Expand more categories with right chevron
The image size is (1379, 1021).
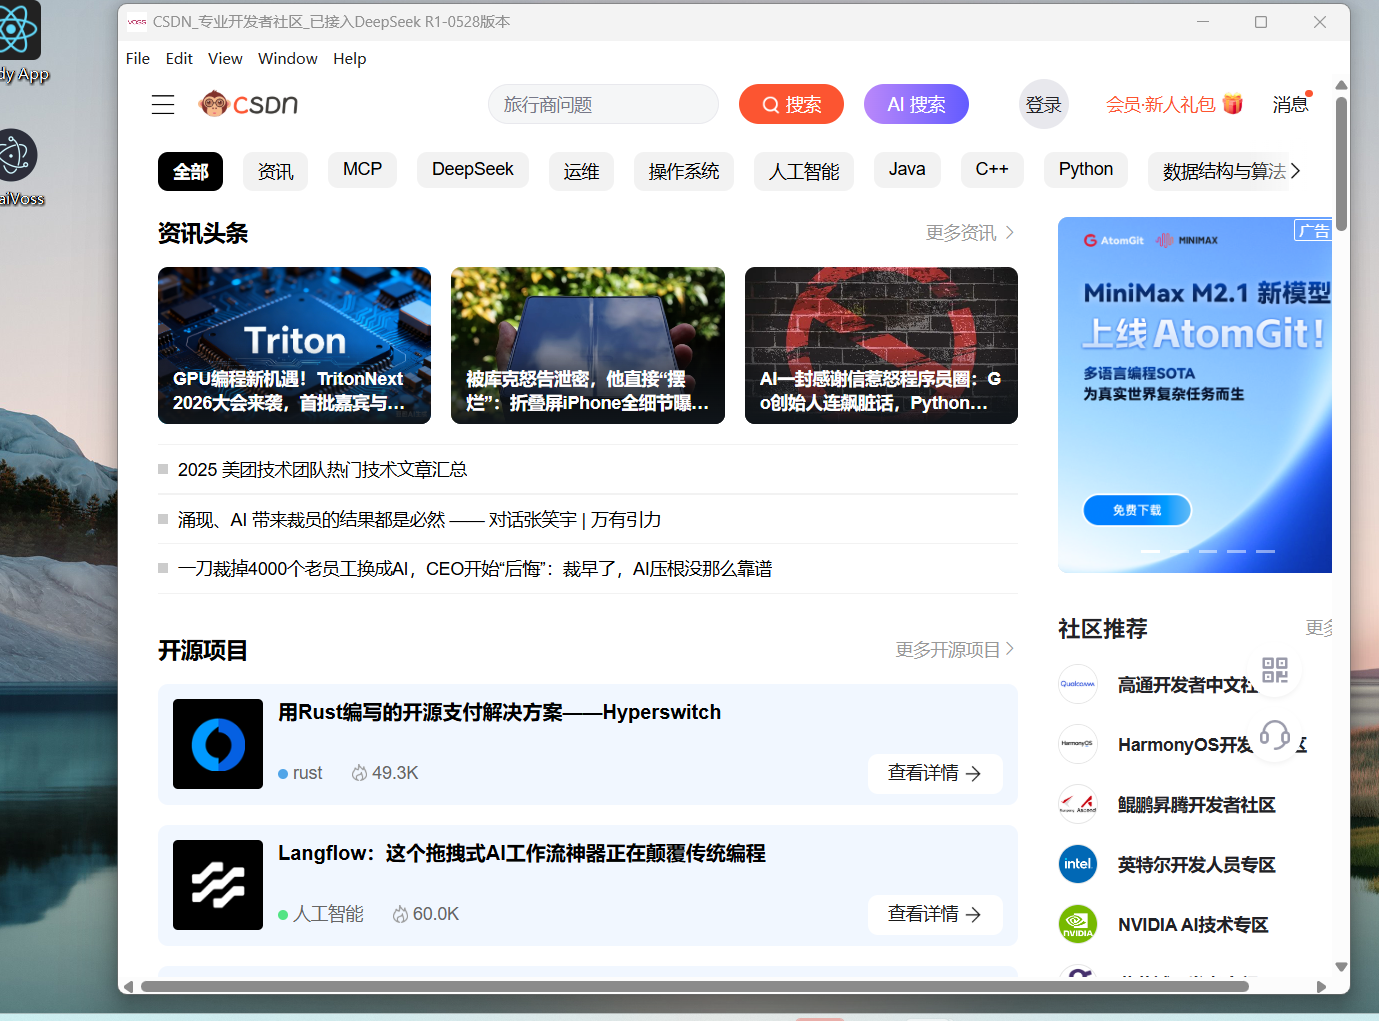(1296, 171)
